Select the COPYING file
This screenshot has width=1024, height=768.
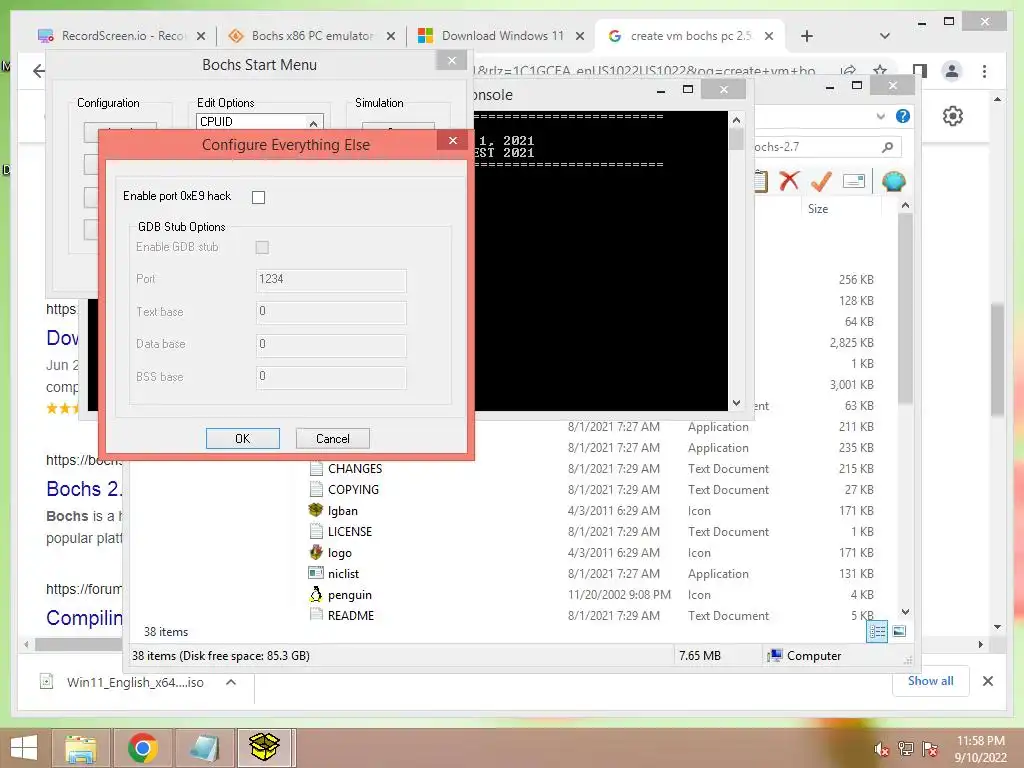click(x=353, y=490)
